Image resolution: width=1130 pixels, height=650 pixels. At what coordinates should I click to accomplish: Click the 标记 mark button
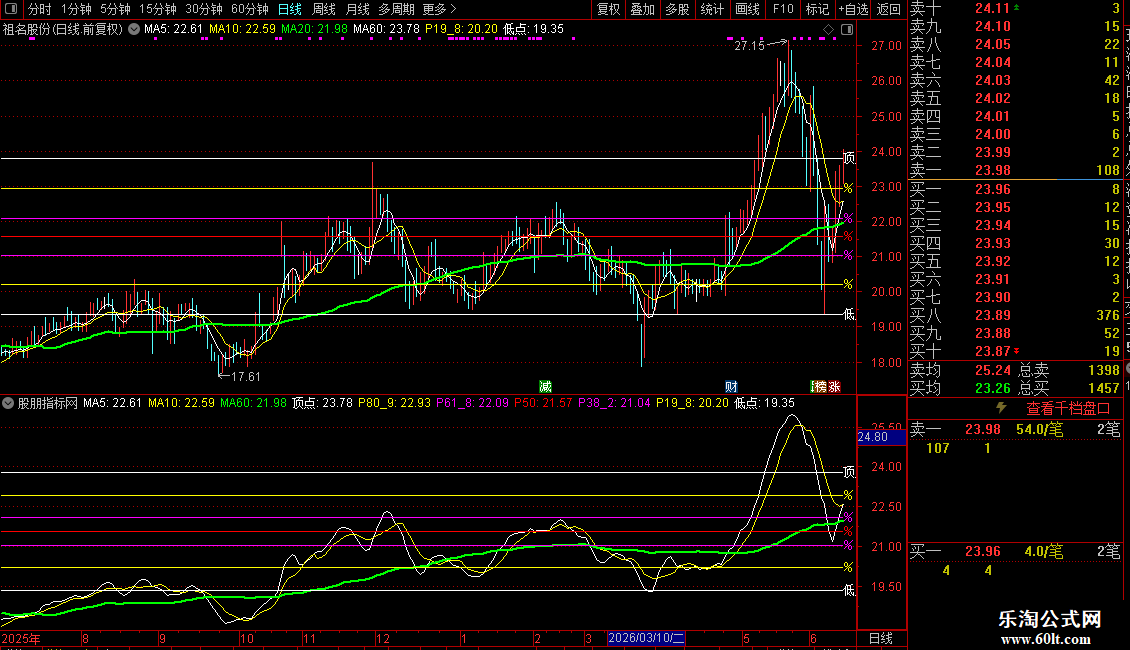click(x=817, y=9)
